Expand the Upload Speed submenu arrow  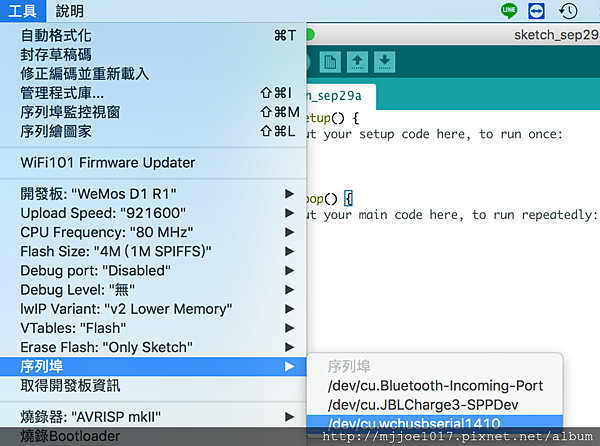290,213
